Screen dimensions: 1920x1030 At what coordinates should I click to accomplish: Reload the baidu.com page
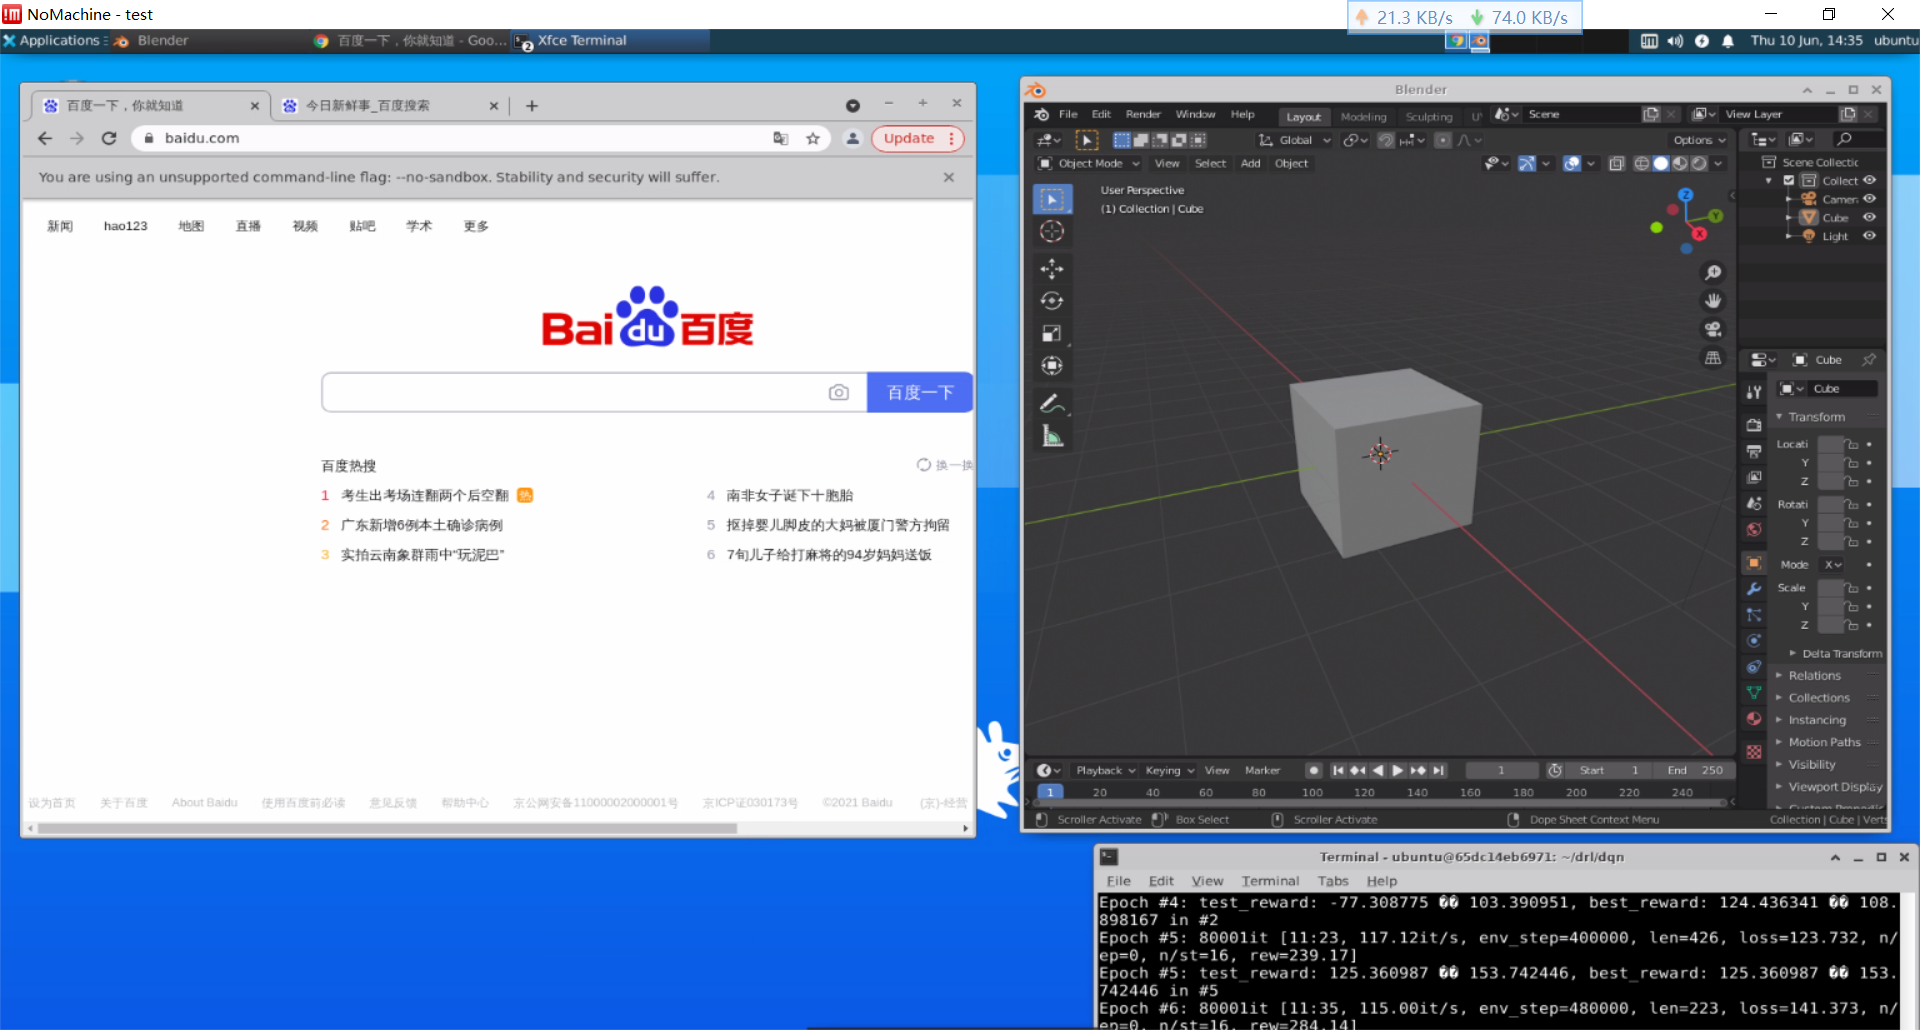(x=109, y=139)
